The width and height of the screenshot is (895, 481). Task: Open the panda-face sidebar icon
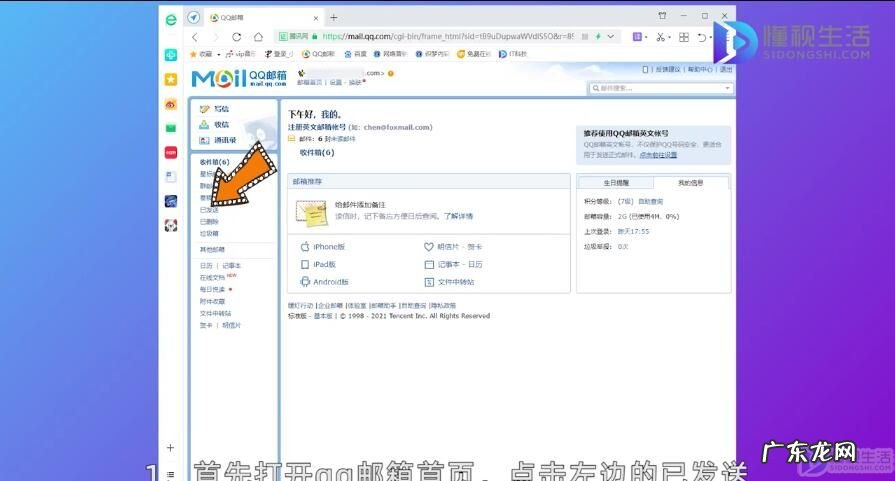click(171, 225)
